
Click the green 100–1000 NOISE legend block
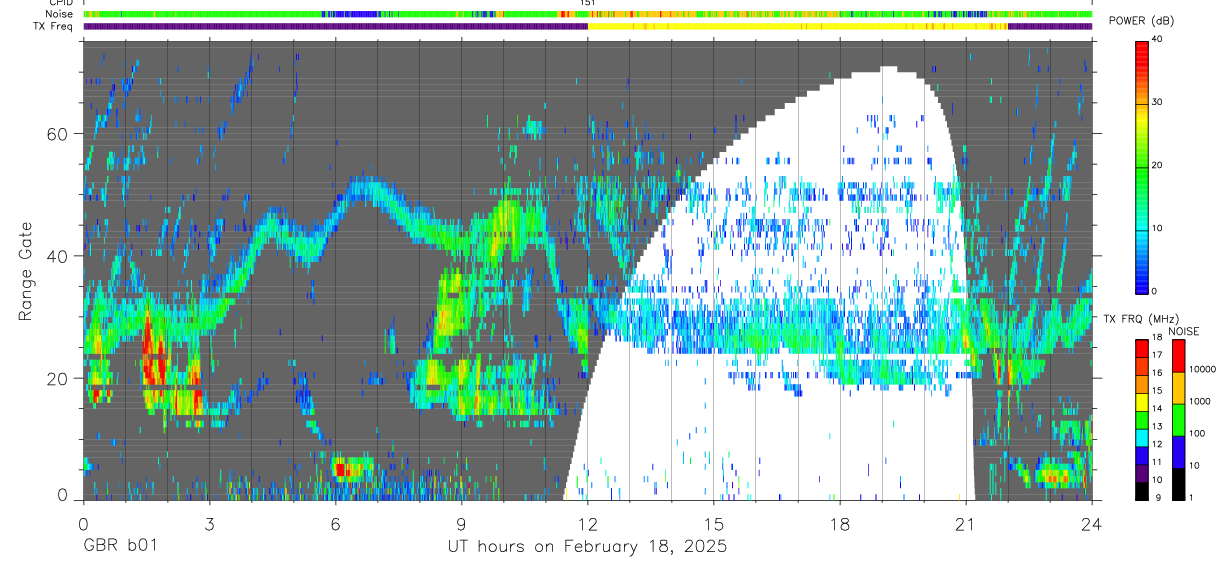point(1179,420)
